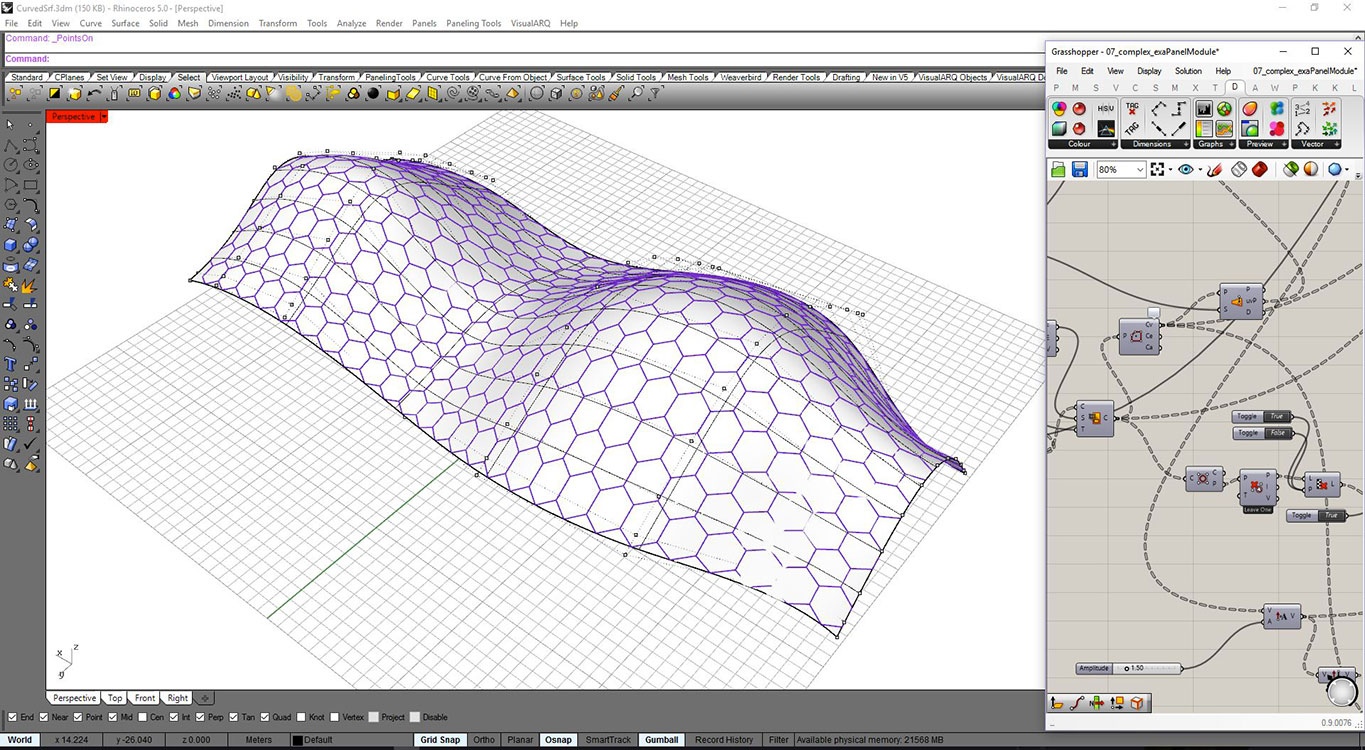Click the colour wheel icon in Colour panel
Viewport: 1365px width, 750px height.
(1059, 108)
